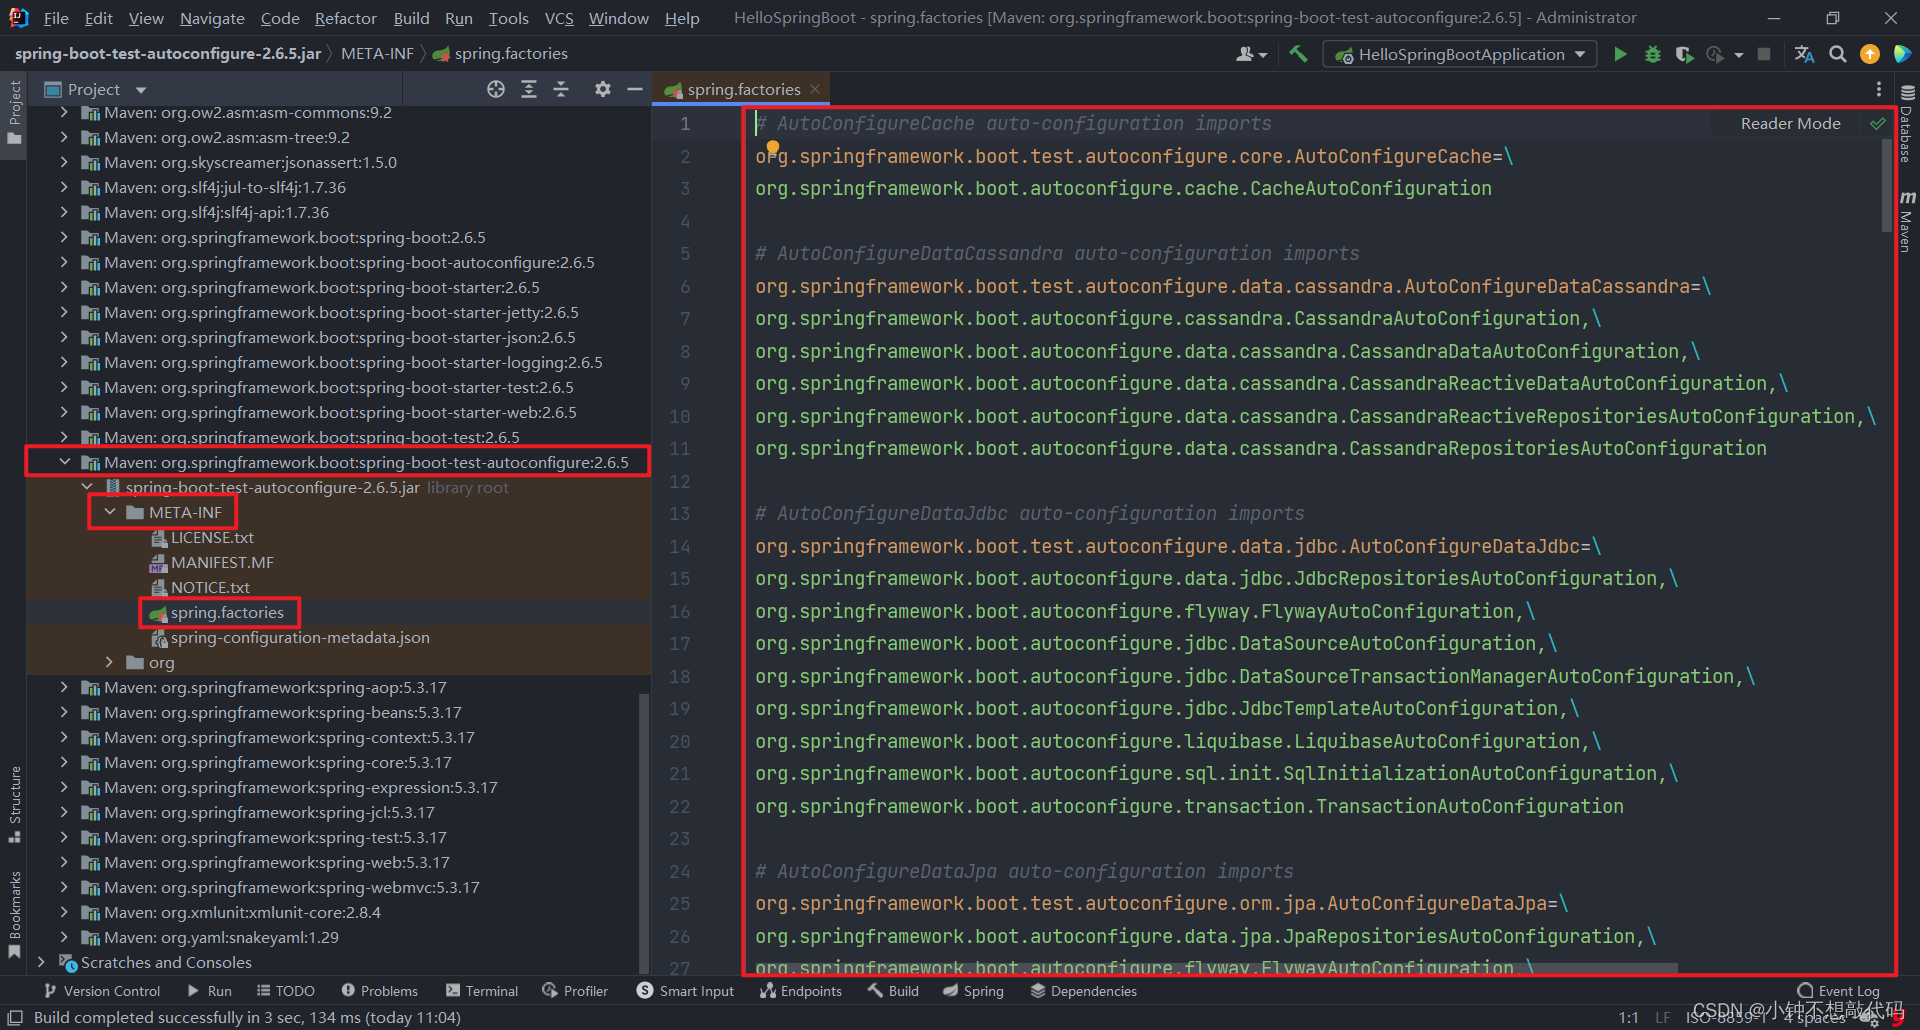Select opened file locate target icon
Image resolution: width=1920 pixels, height=1030 pixels.
[496, 89]
